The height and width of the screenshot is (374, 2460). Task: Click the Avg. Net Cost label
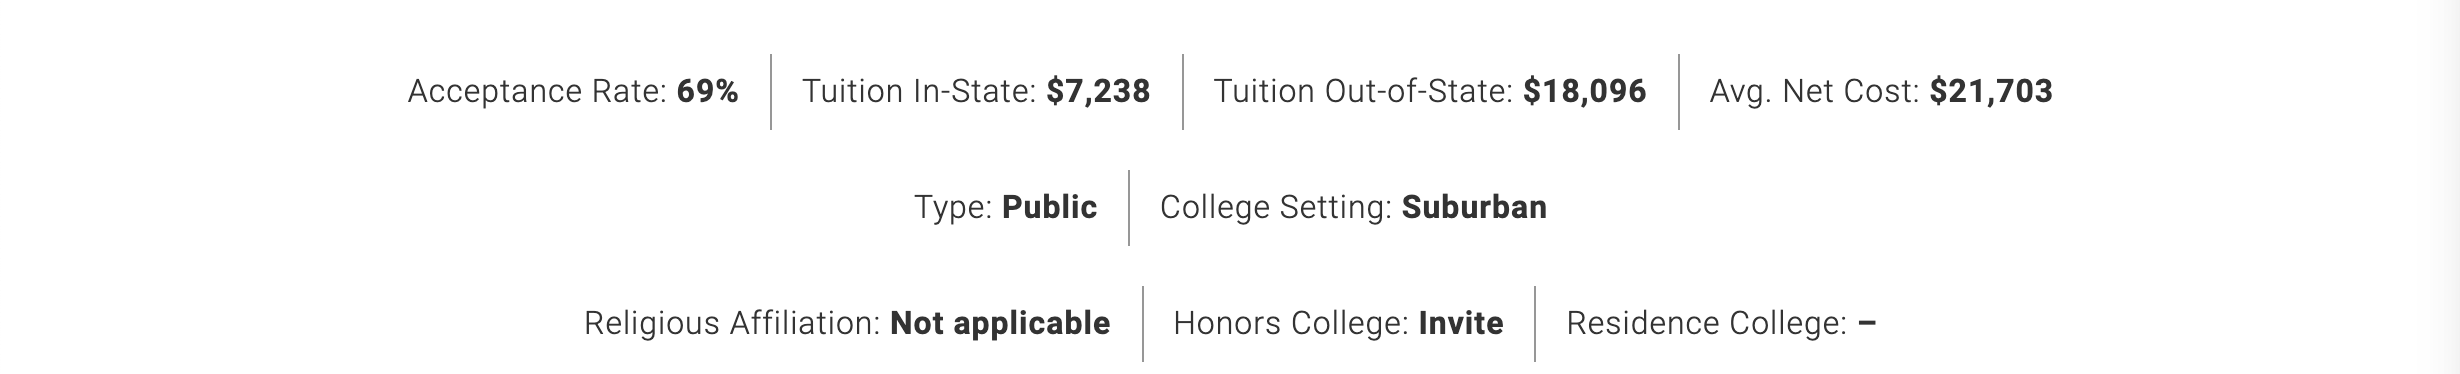coord(1815,92)
